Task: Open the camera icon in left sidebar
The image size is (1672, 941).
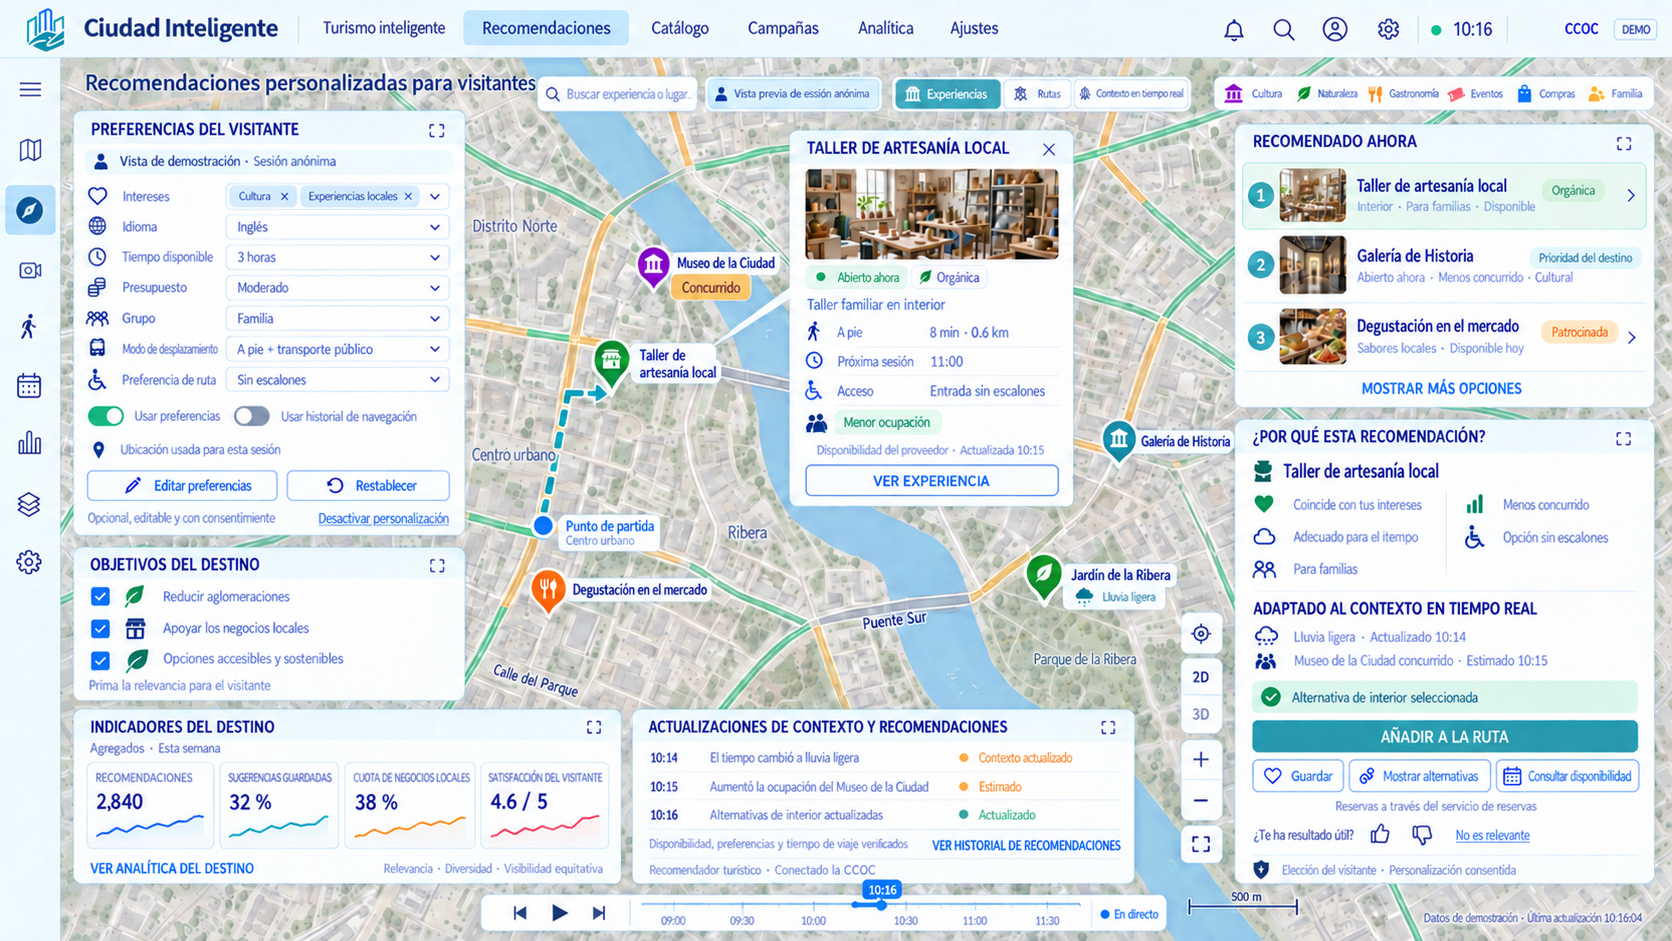Action: tap(30, 270)
